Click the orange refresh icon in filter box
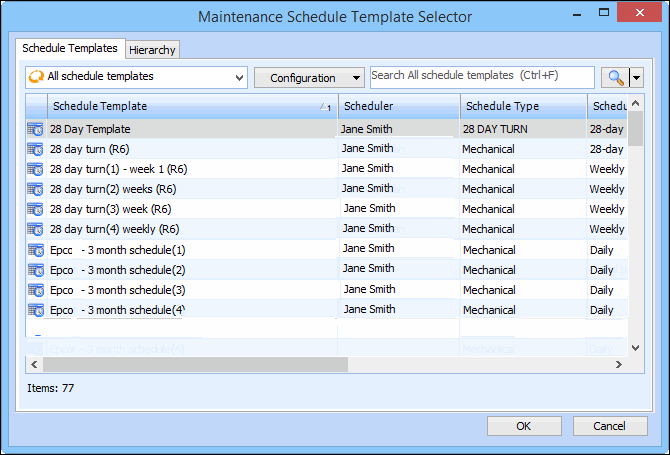This screenshot has width=670, height=455. tap(36, 77)
